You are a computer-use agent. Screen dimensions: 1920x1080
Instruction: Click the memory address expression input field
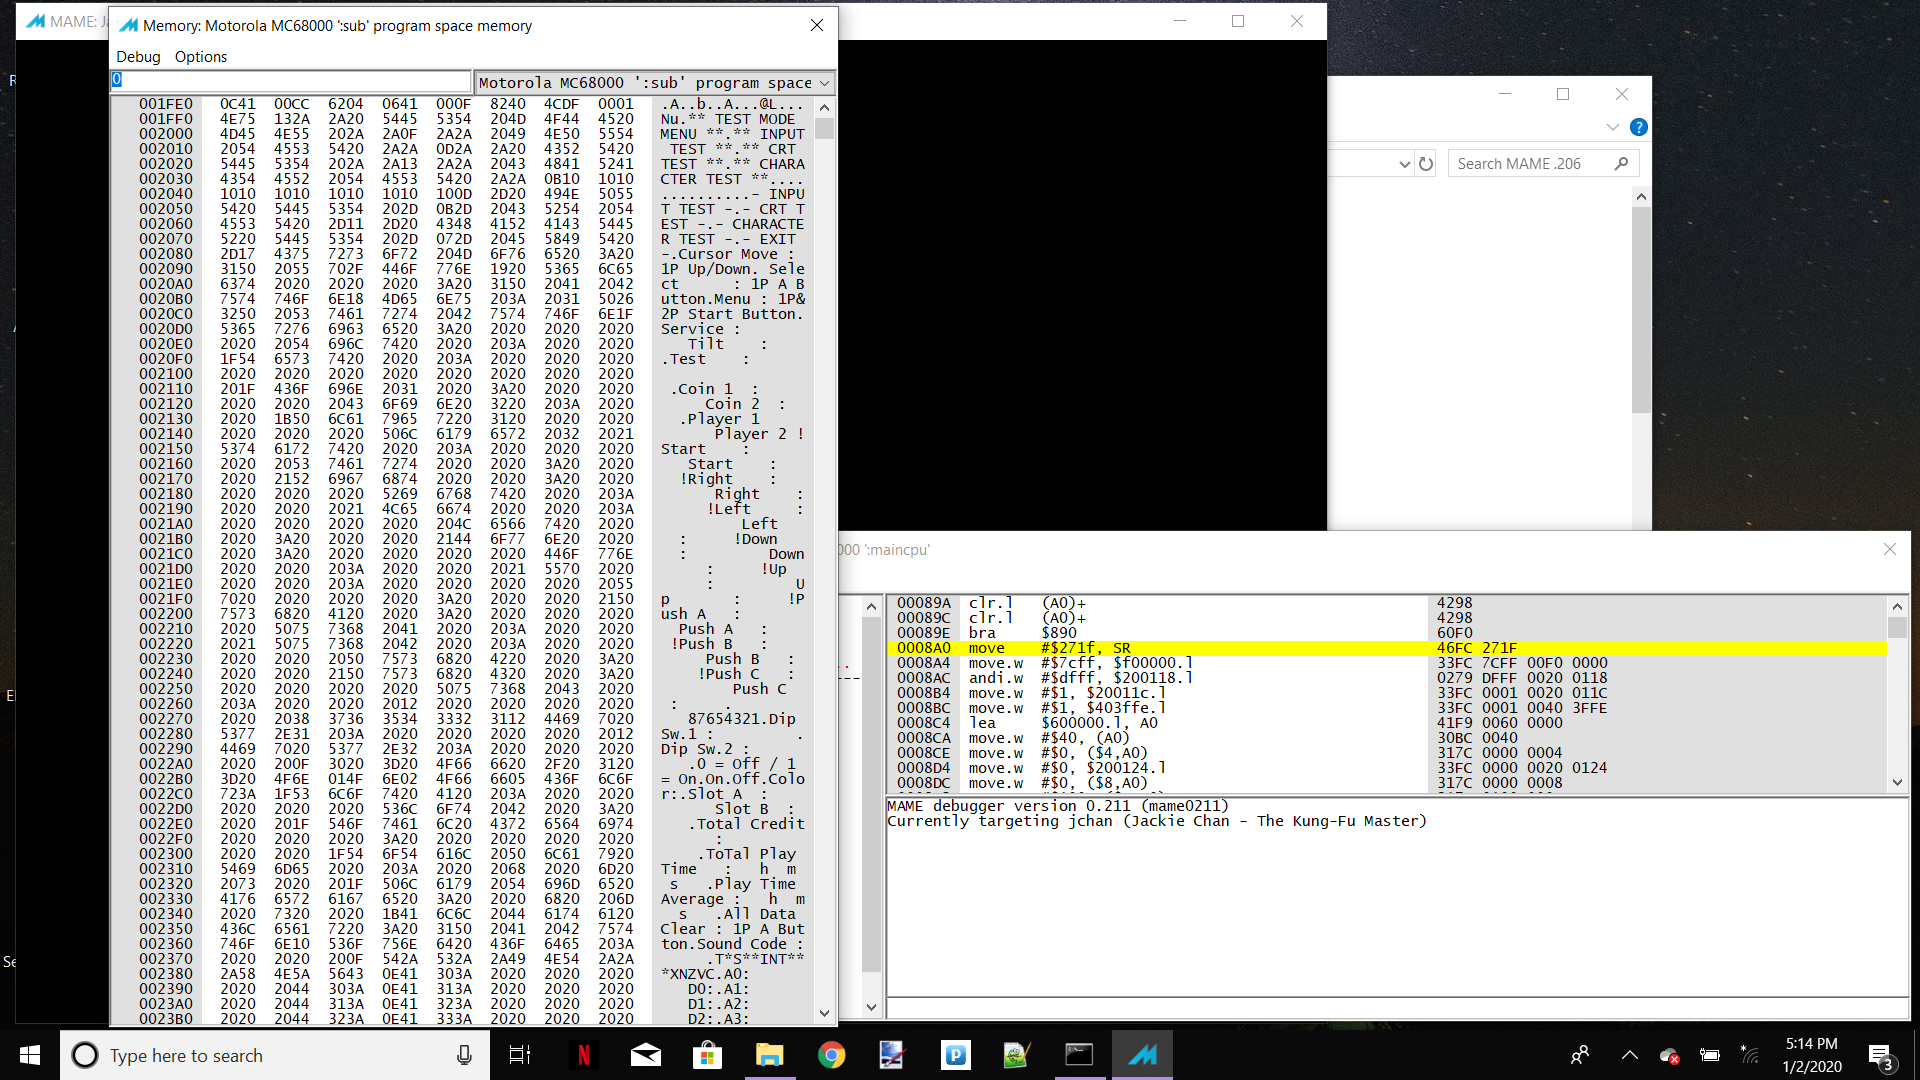[x=290, y=81]
